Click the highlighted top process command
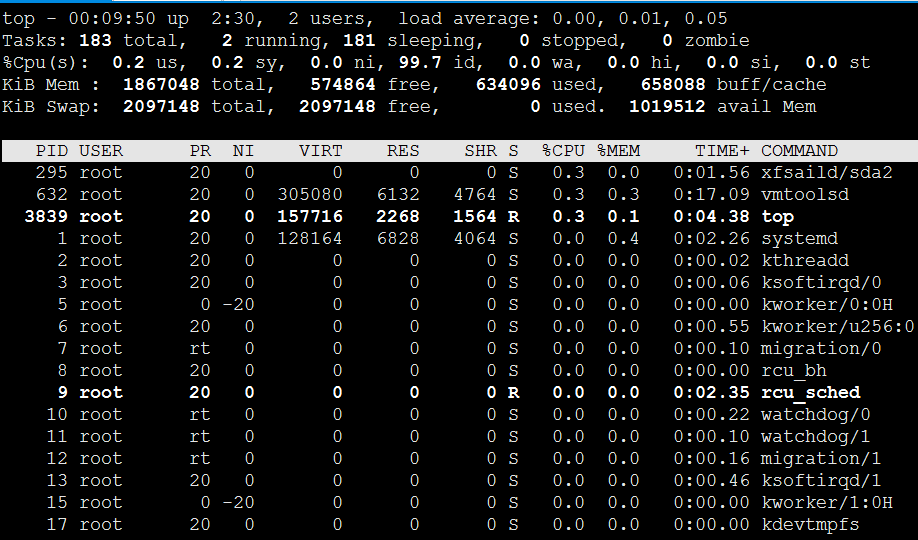Image resolution: width=918 pixels, height=540 pixels. (x=777, y=217)
